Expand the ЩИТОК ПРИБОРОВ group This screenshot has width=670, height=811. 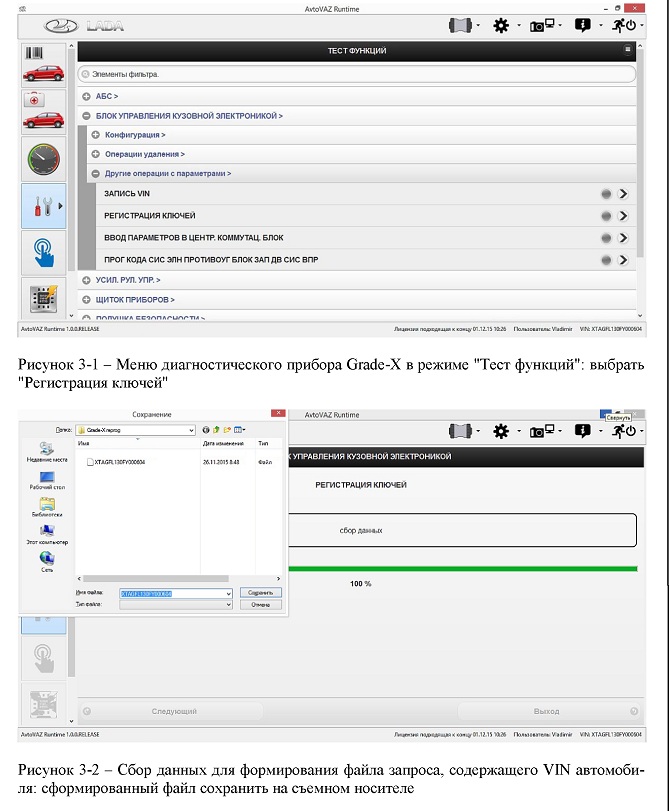pyautogui.click(x=86, y=299)
